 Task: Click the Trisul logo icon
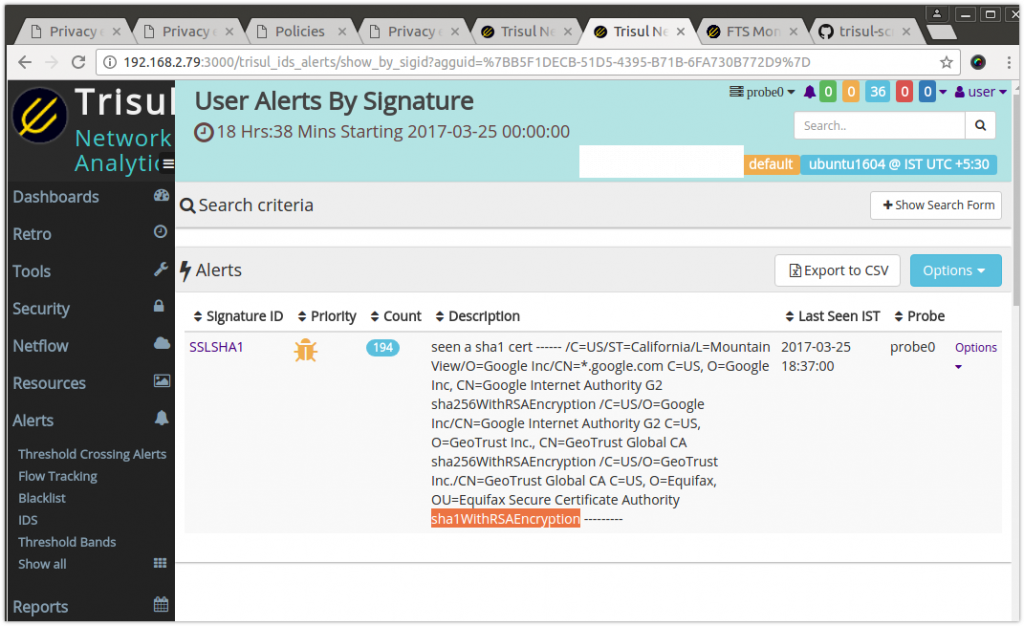[x=40, y=116]
